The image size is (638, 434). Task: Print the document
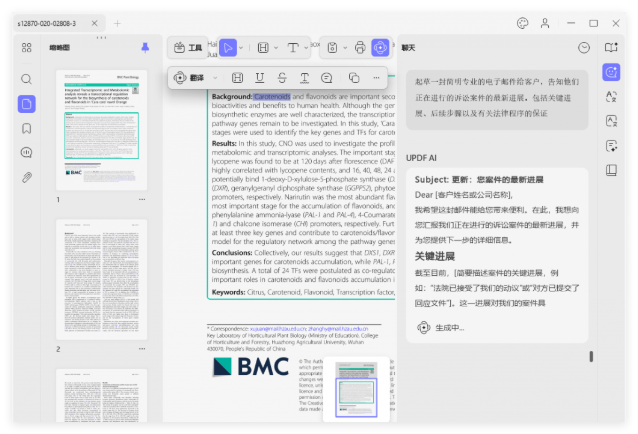tap(360, 48)
